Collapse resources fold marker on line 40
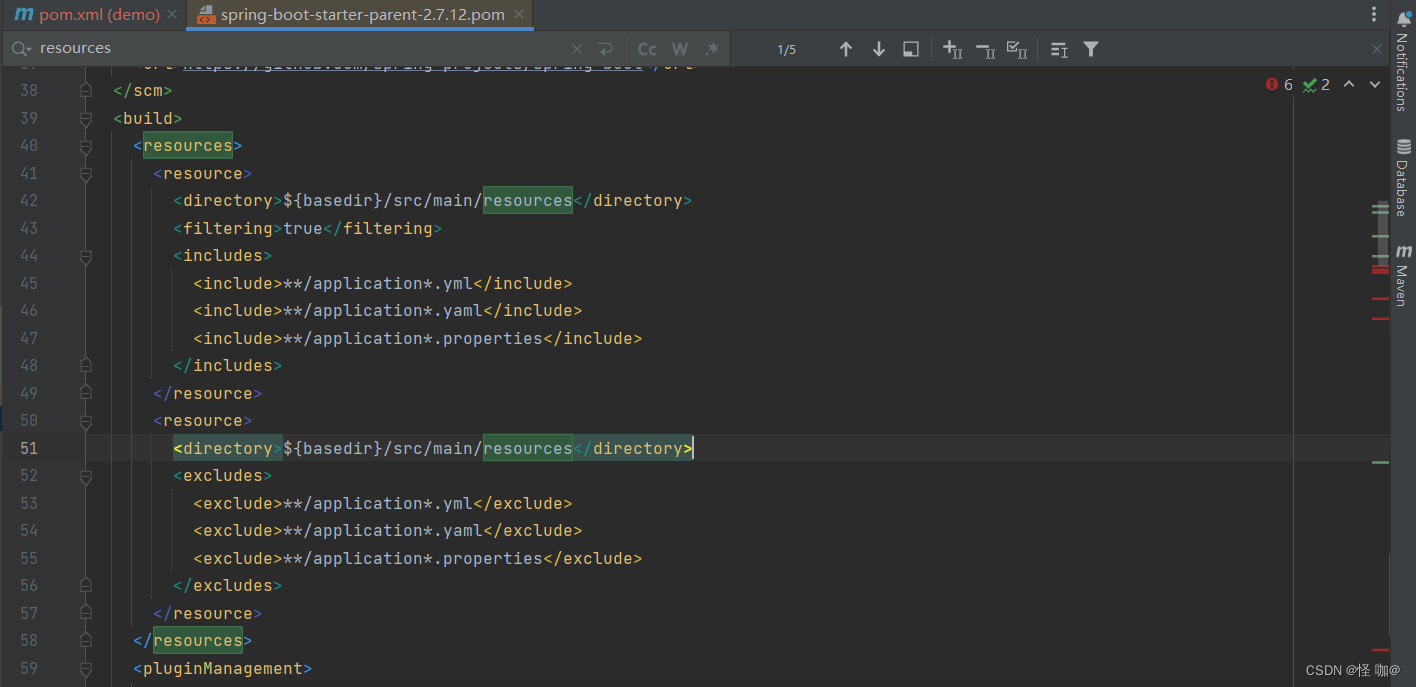1416x687 pixels. click(86, 146)
